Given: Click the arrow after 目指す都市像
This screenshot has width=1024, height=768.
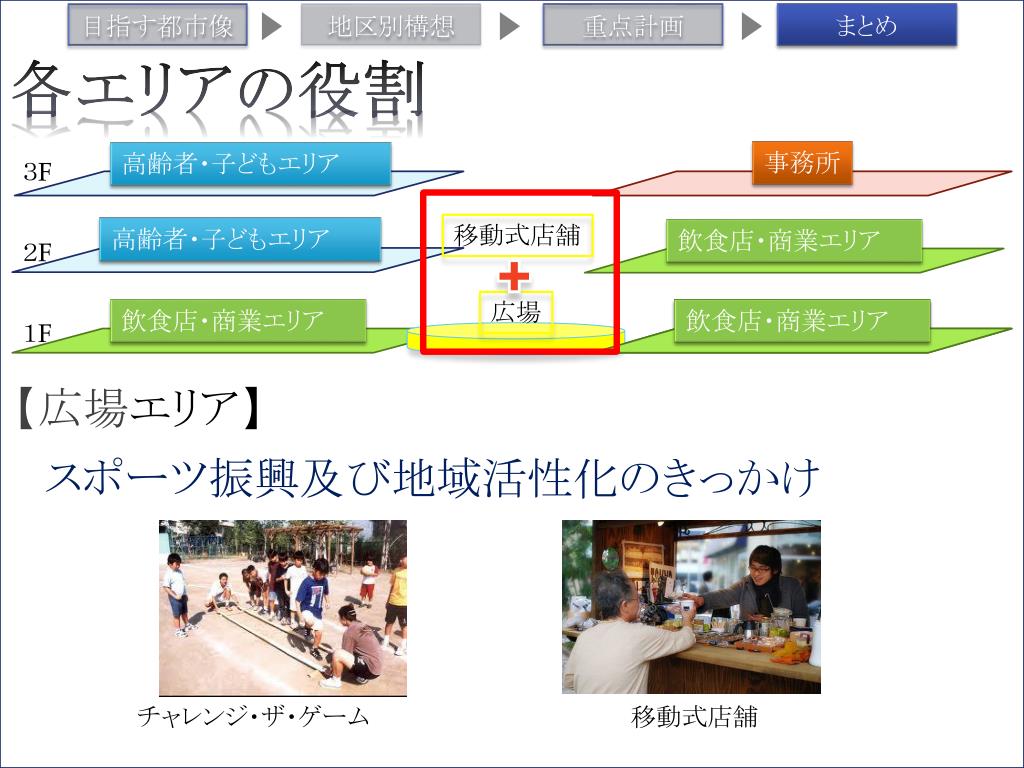Looking at the screenshot, I should (x=272, y=26).
